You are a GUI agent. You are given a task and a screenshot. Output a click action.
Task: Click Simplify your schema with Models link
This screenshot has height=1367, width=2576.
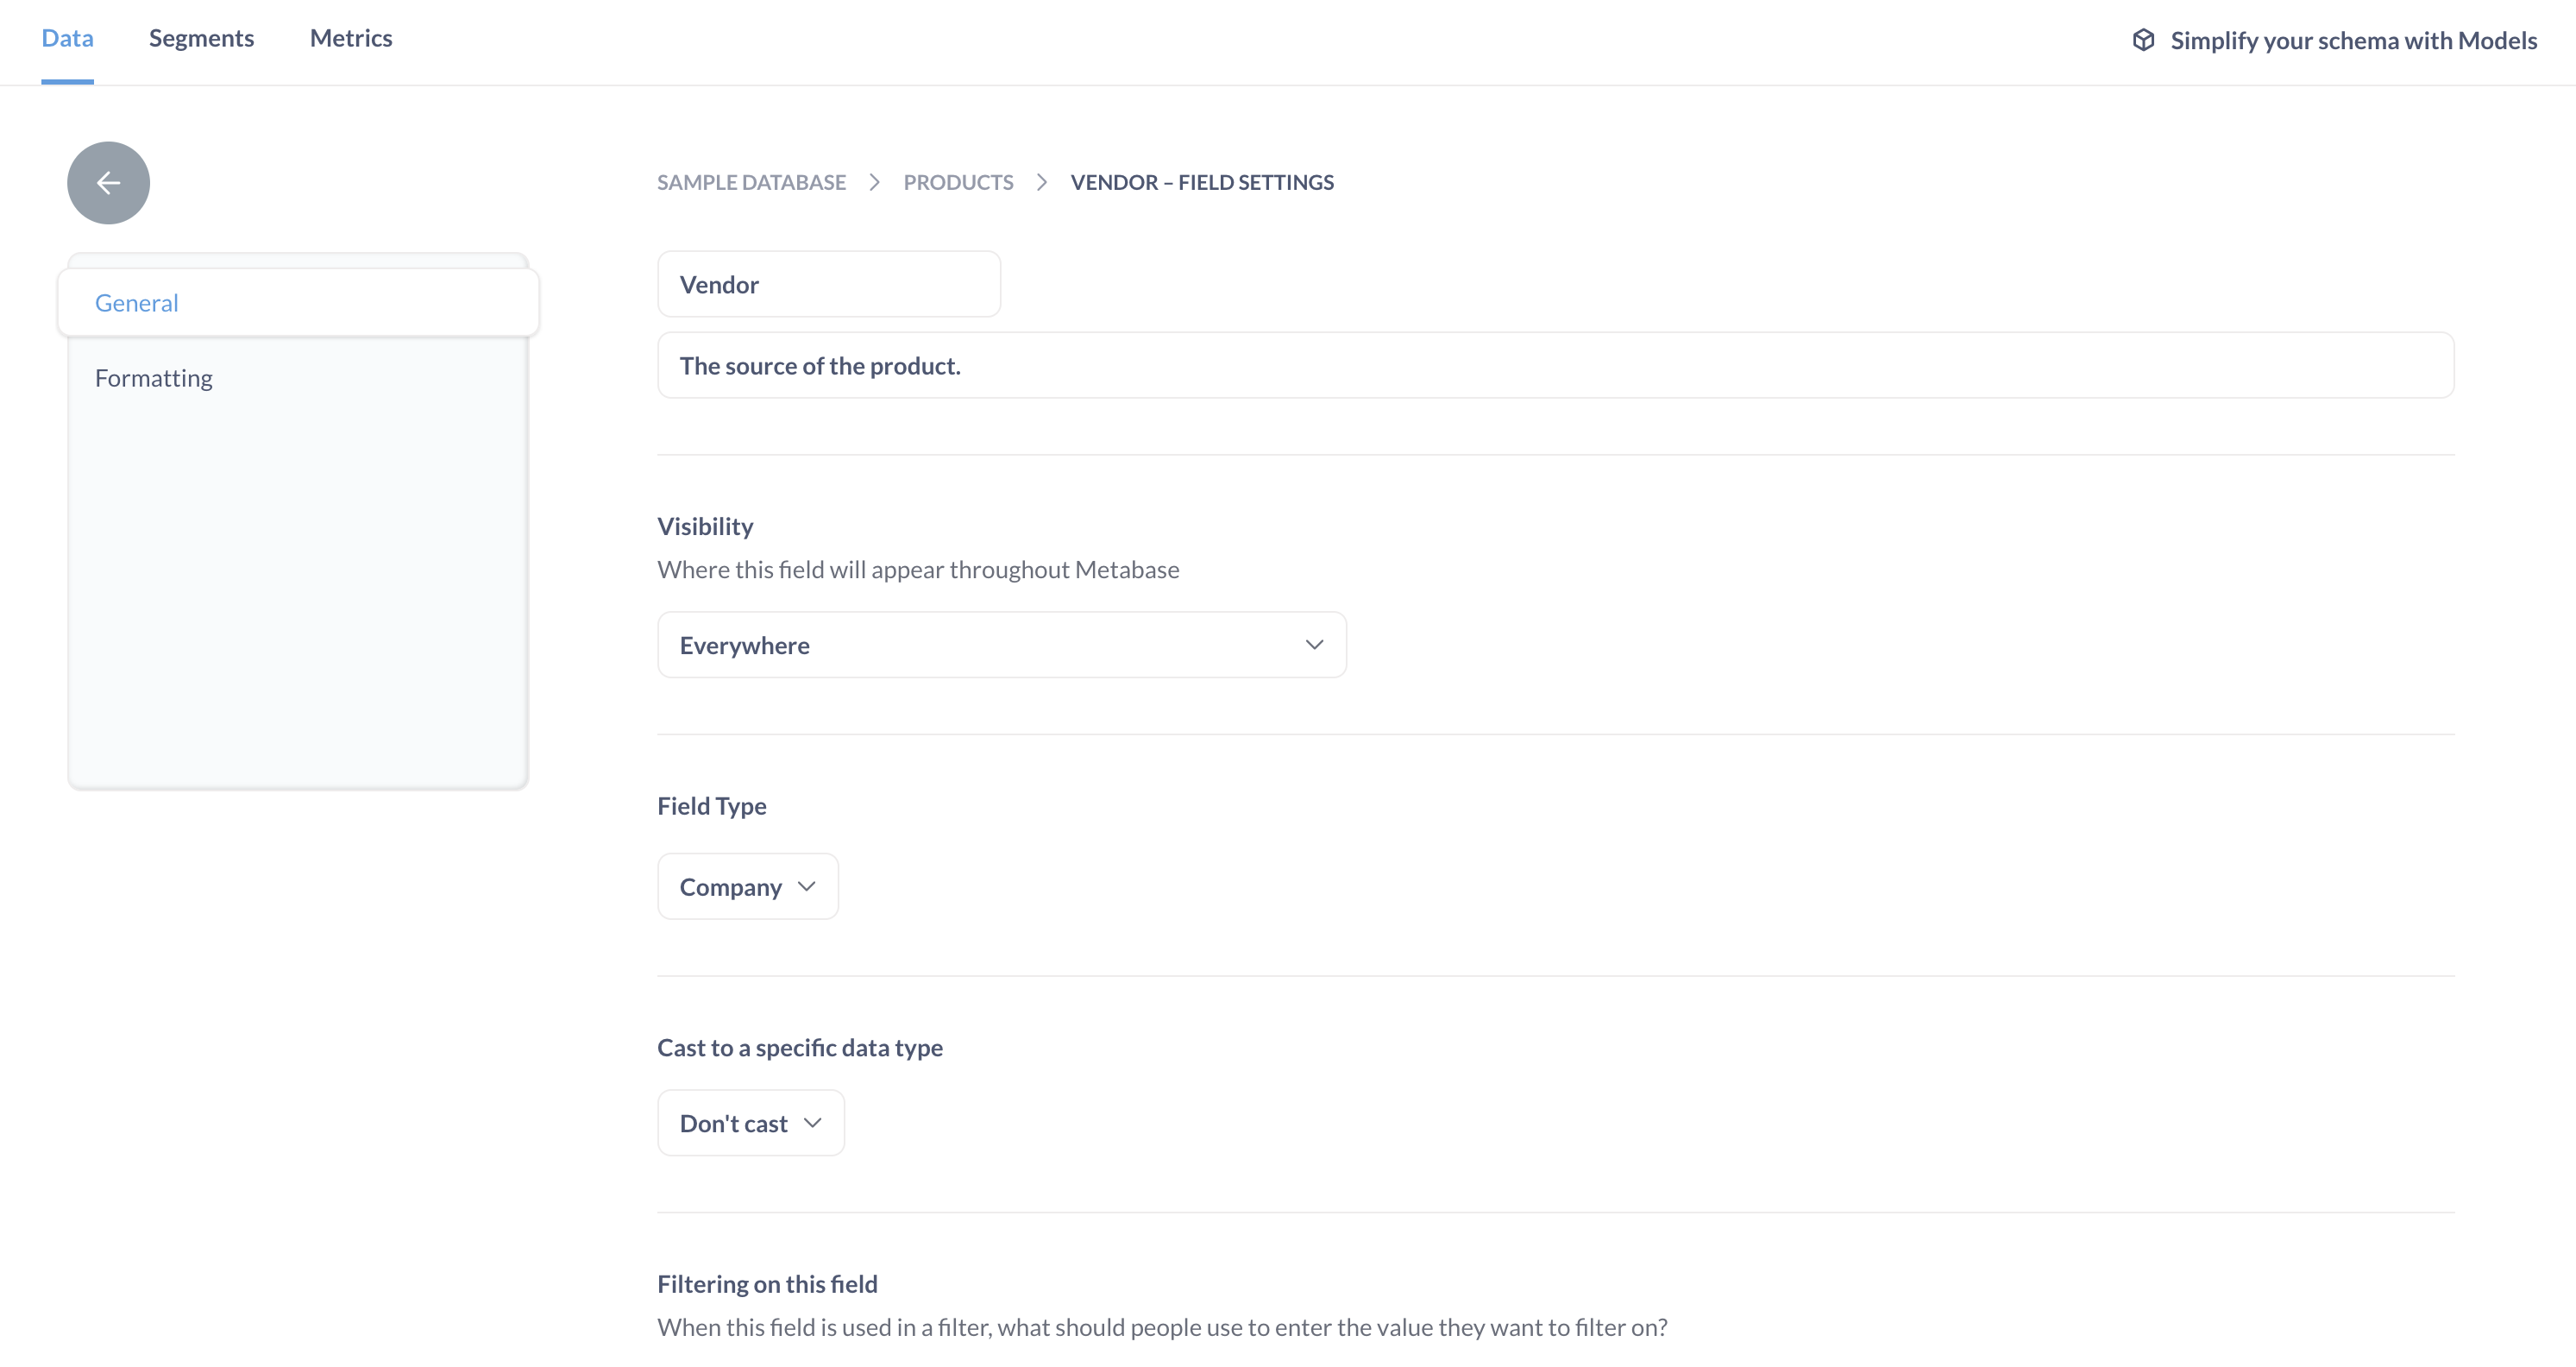coord(2353,40)
